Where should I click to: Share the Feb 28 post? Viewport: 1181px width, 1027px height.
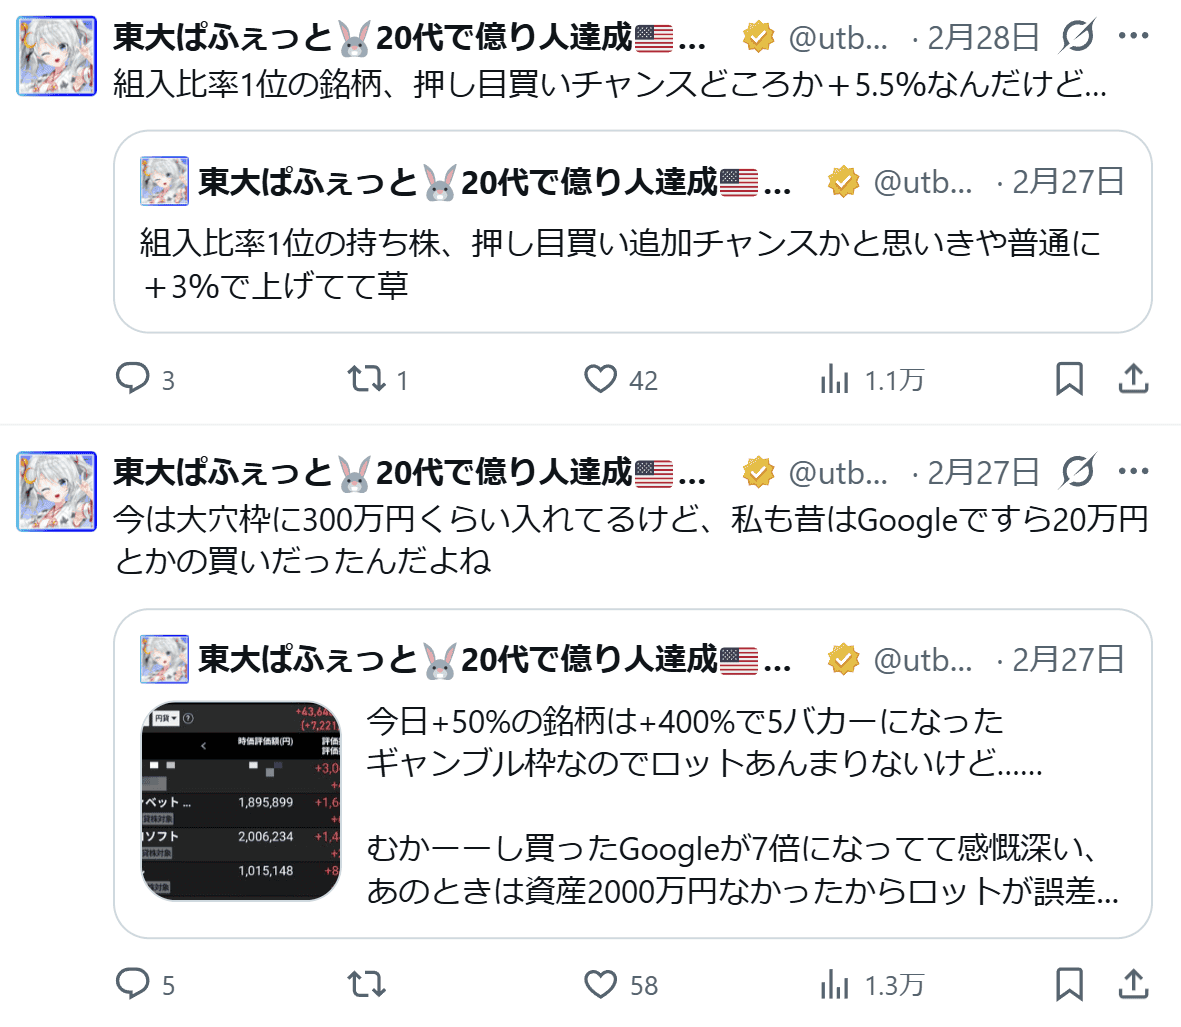point(1134,379)
